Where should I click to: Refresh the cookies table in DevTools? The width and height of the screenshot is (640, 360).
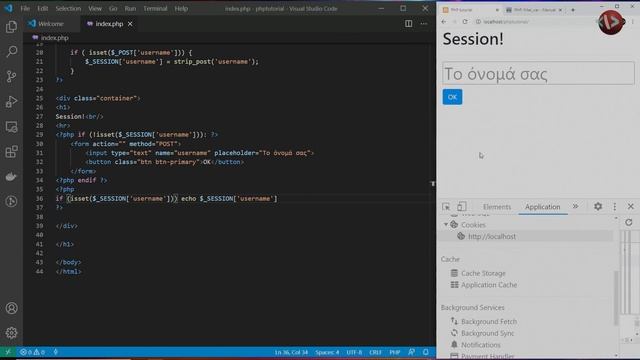(x=629, y=222)
